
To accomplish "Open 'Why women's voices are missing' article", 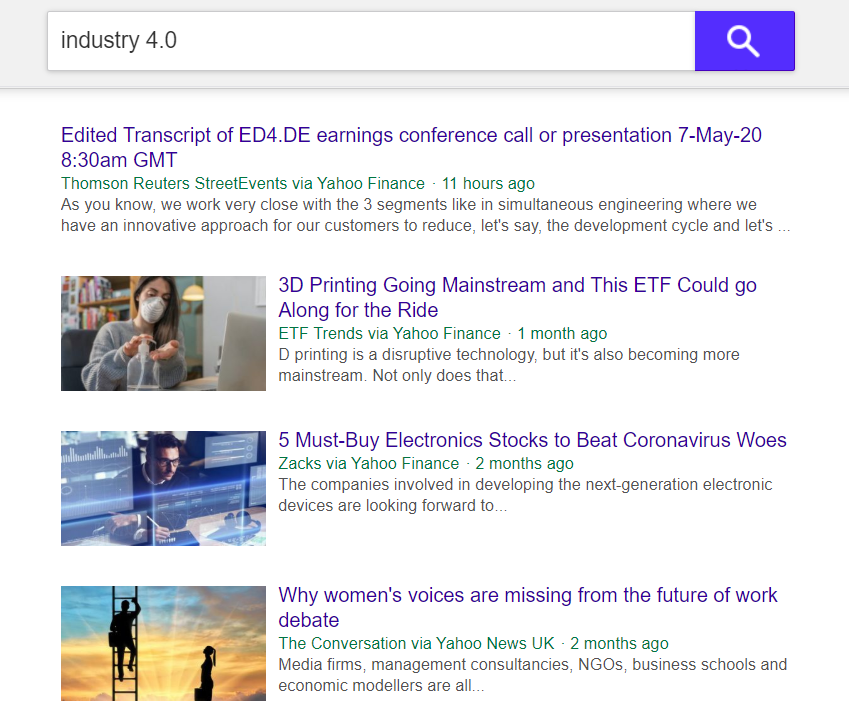I will pos(527,607).
